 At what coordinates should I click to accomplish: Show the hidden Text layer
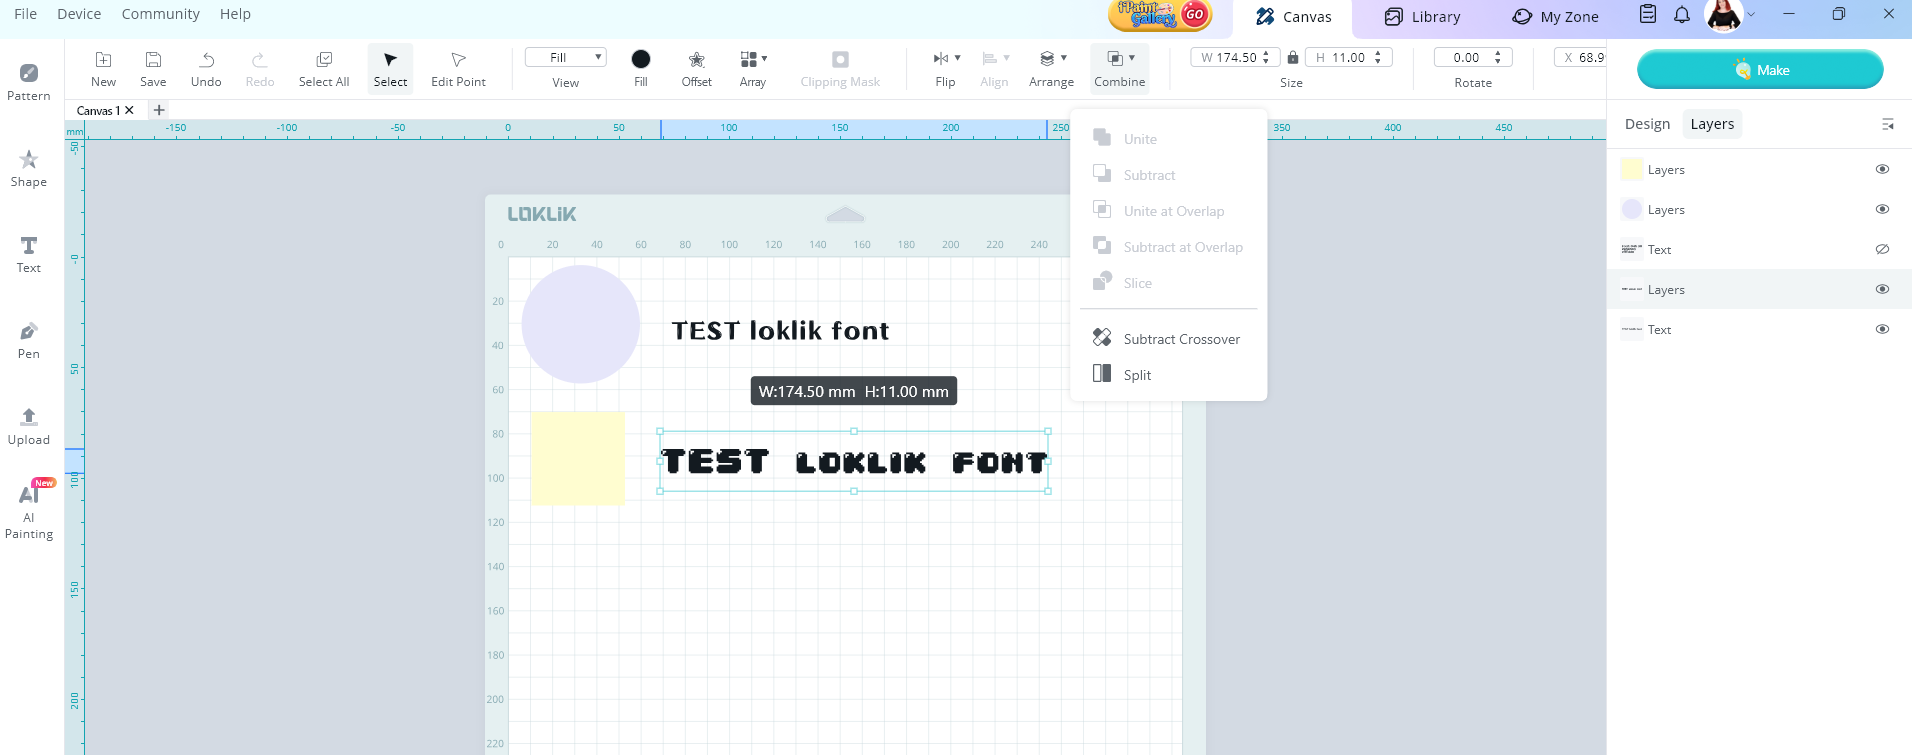1882,250
